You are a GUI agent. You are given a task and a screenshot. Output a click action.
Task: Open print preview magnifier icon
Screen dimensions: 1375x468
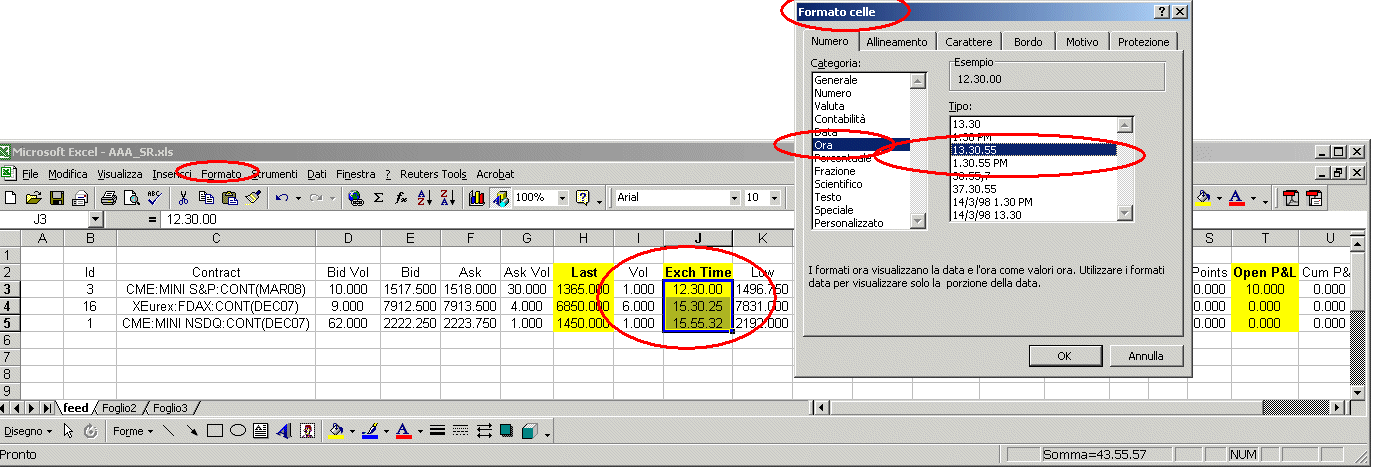pos(132,198)
